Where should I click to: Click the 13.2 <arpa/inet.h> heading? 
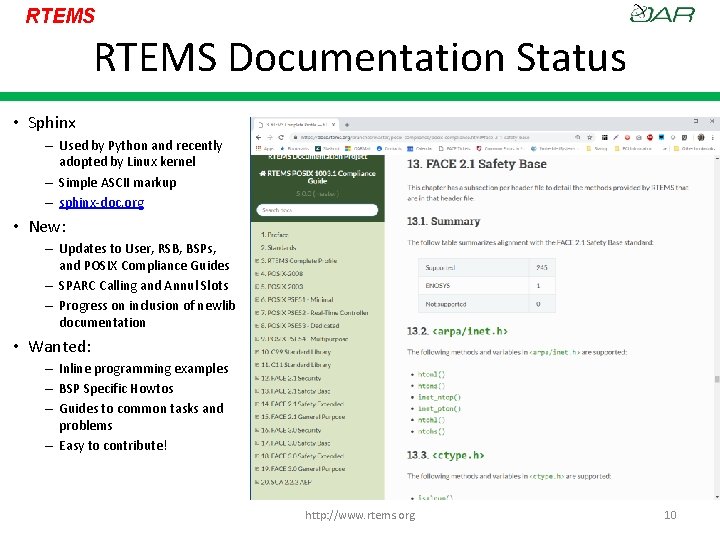pos(457,331)
